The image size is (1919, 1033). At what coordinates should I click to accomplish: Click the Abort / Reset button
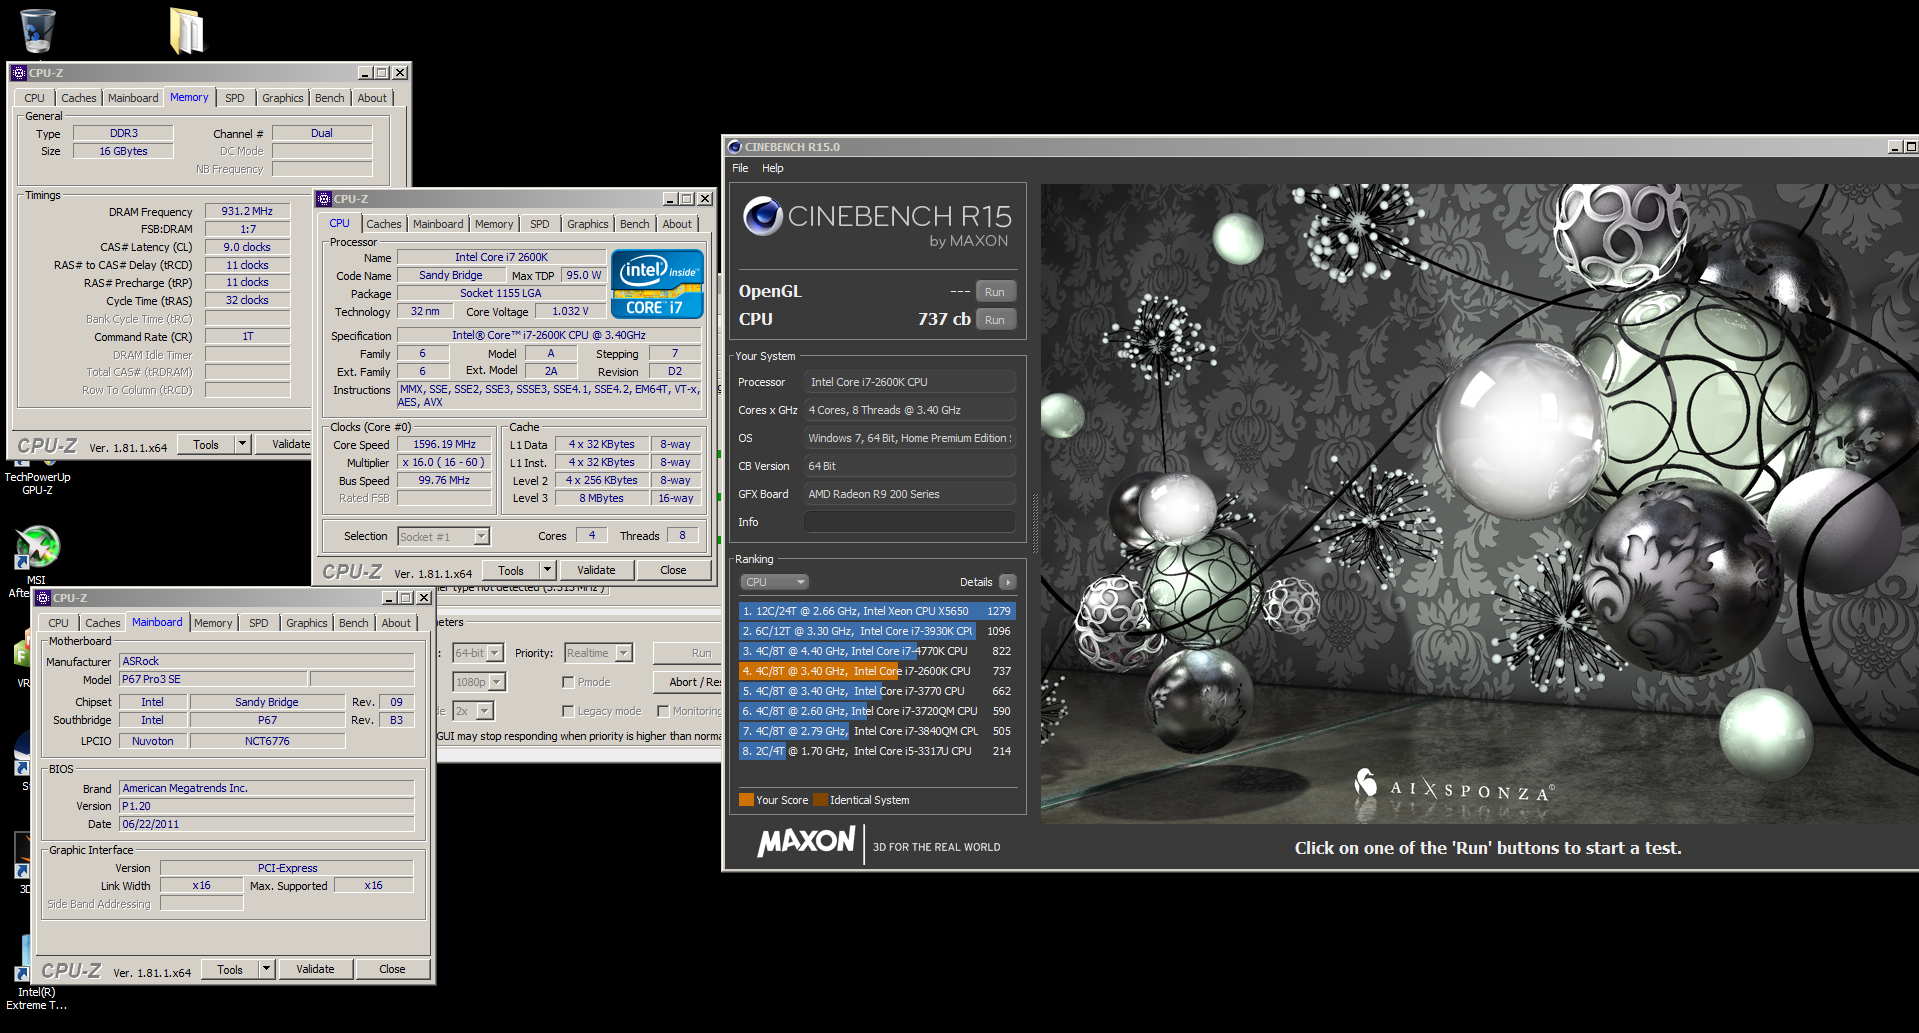(x=687, y=682)
